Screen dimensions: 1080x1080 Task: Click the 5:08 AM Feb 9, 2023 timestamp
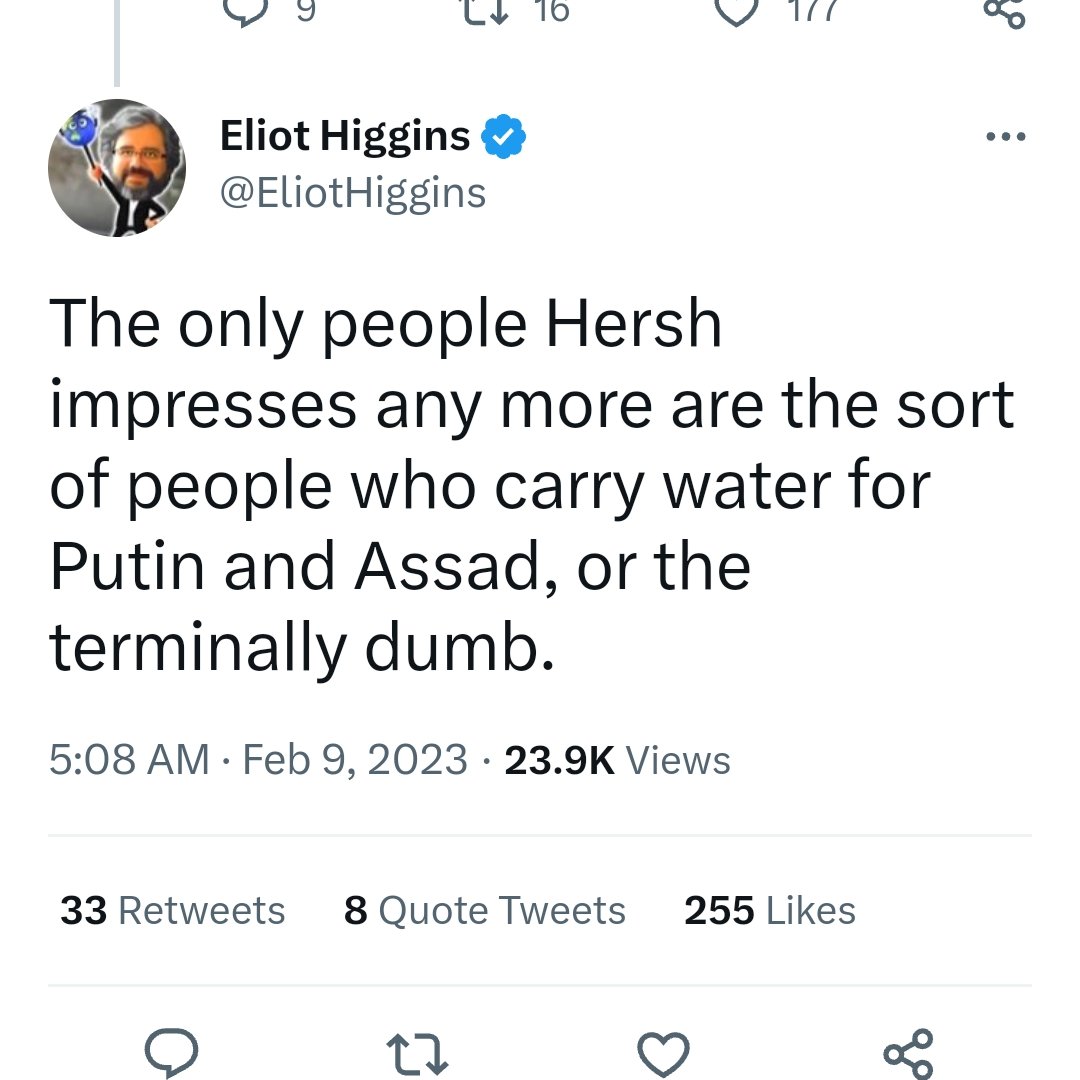click(x=258, y=761)
